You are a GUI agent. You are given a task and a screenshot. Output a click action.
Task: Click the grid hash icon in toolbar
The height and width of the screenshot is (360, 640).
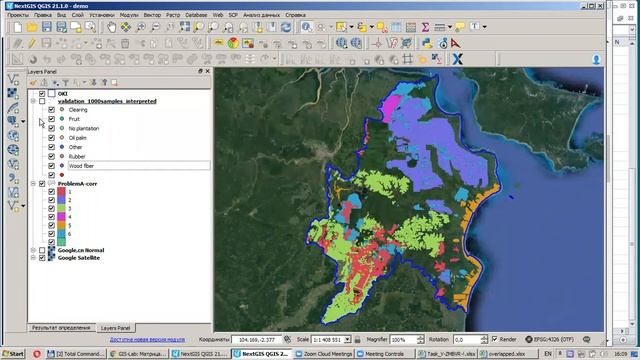(x=407, y=59)
